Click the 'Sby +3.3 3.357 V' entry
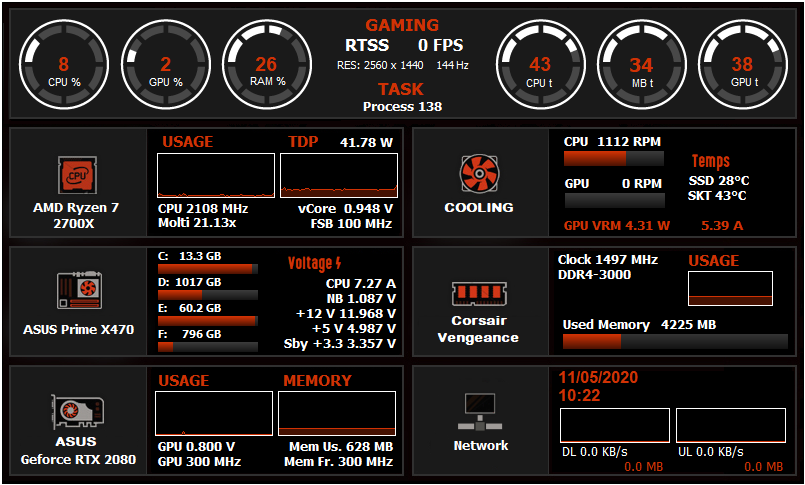Viewport: 805px width, 485px height. [340, 343]
